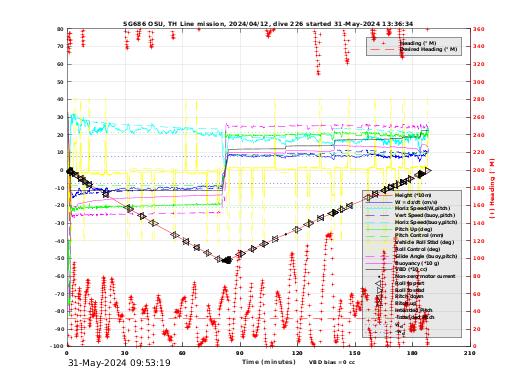The image size is (520, 390).
Task: Click the 90 tick on the time axis
Action: (240, 353)
